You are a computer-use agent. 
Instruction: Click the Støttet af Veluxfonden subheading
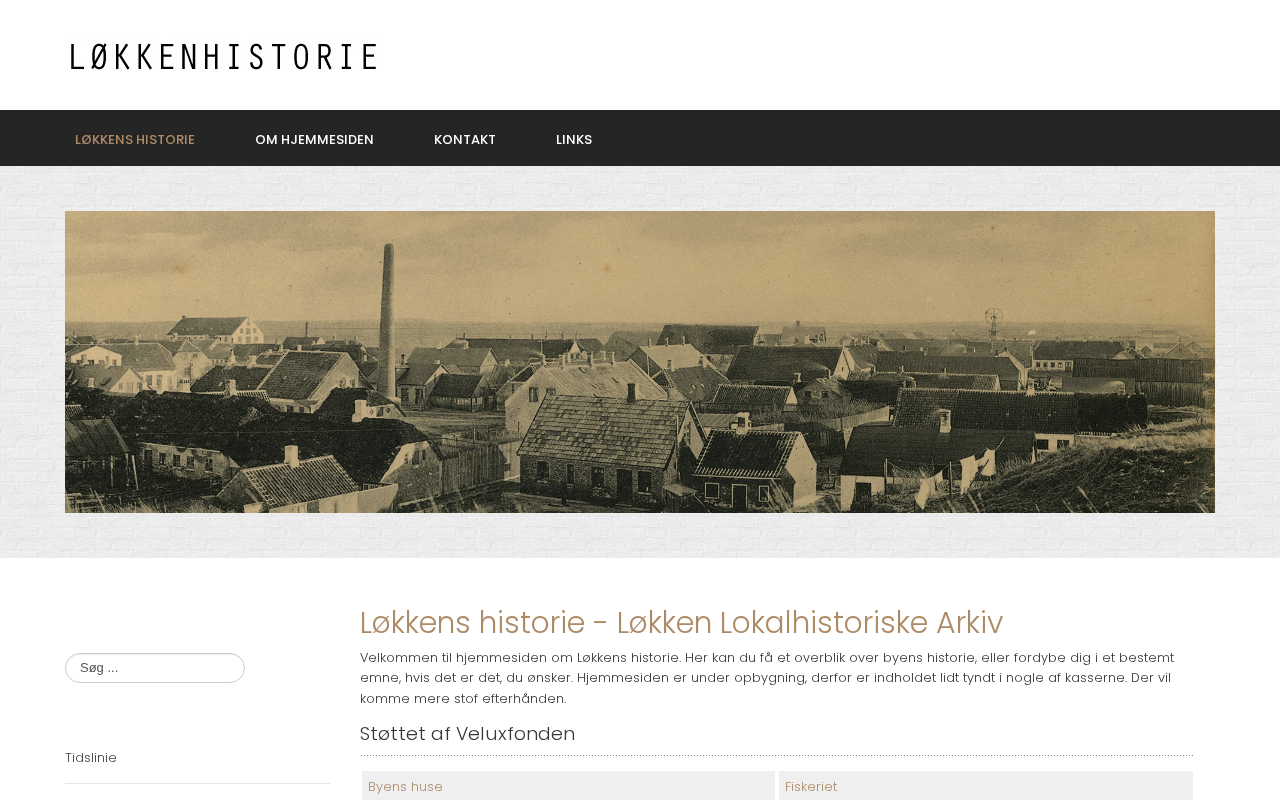(467, 734)
